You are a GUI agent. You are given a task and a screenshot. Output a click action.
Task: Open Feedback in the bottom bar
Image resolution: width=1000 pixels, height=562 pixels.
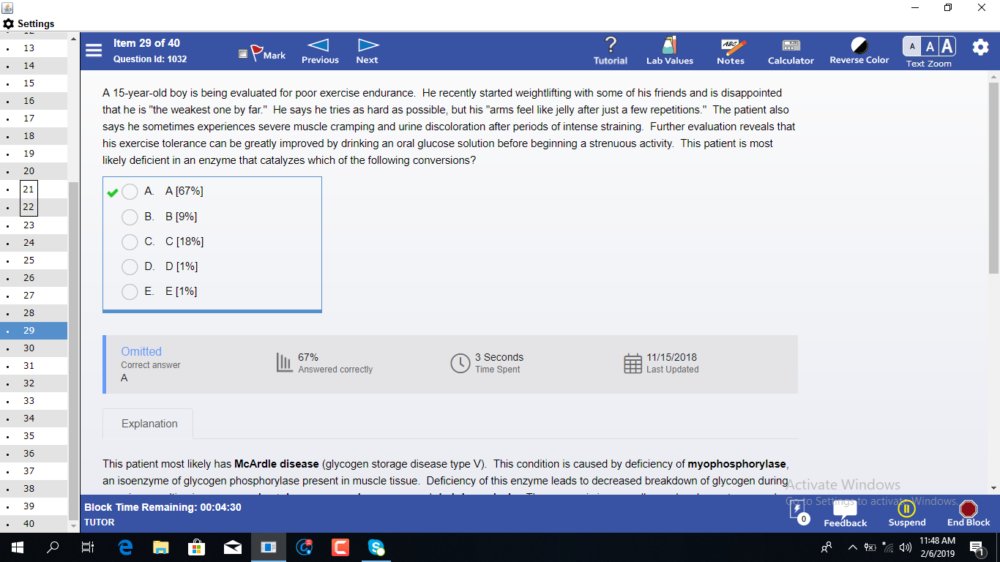coord(845,514)
